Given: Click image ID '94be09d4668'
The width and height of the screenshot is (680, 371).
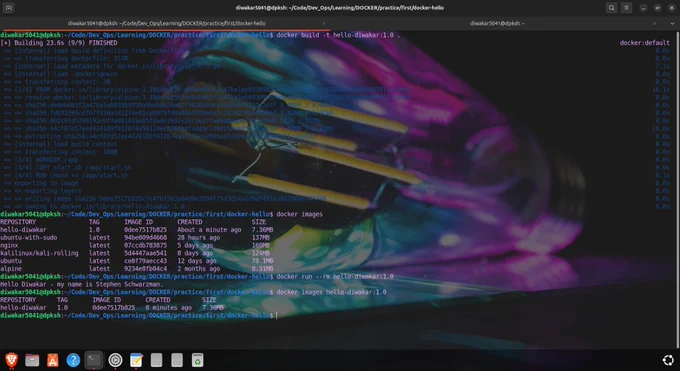Looking at the screenshot, I should tap(145, 238).
